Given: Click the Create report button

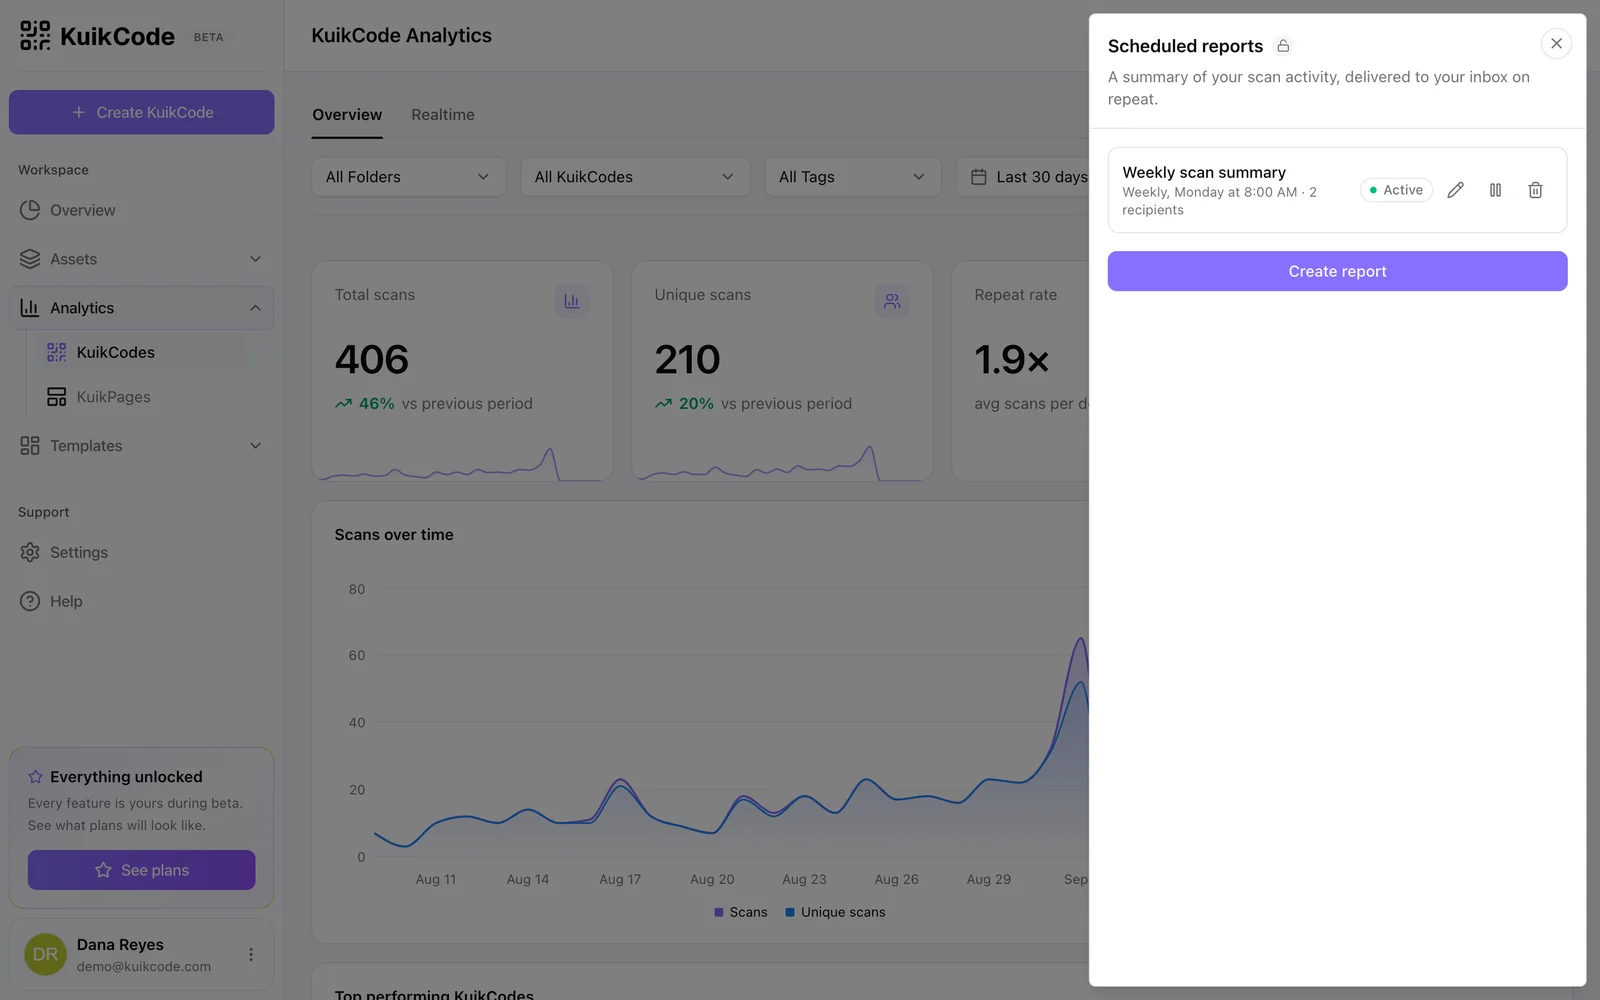Looking at the screenshot, I should coord(1337,271).
